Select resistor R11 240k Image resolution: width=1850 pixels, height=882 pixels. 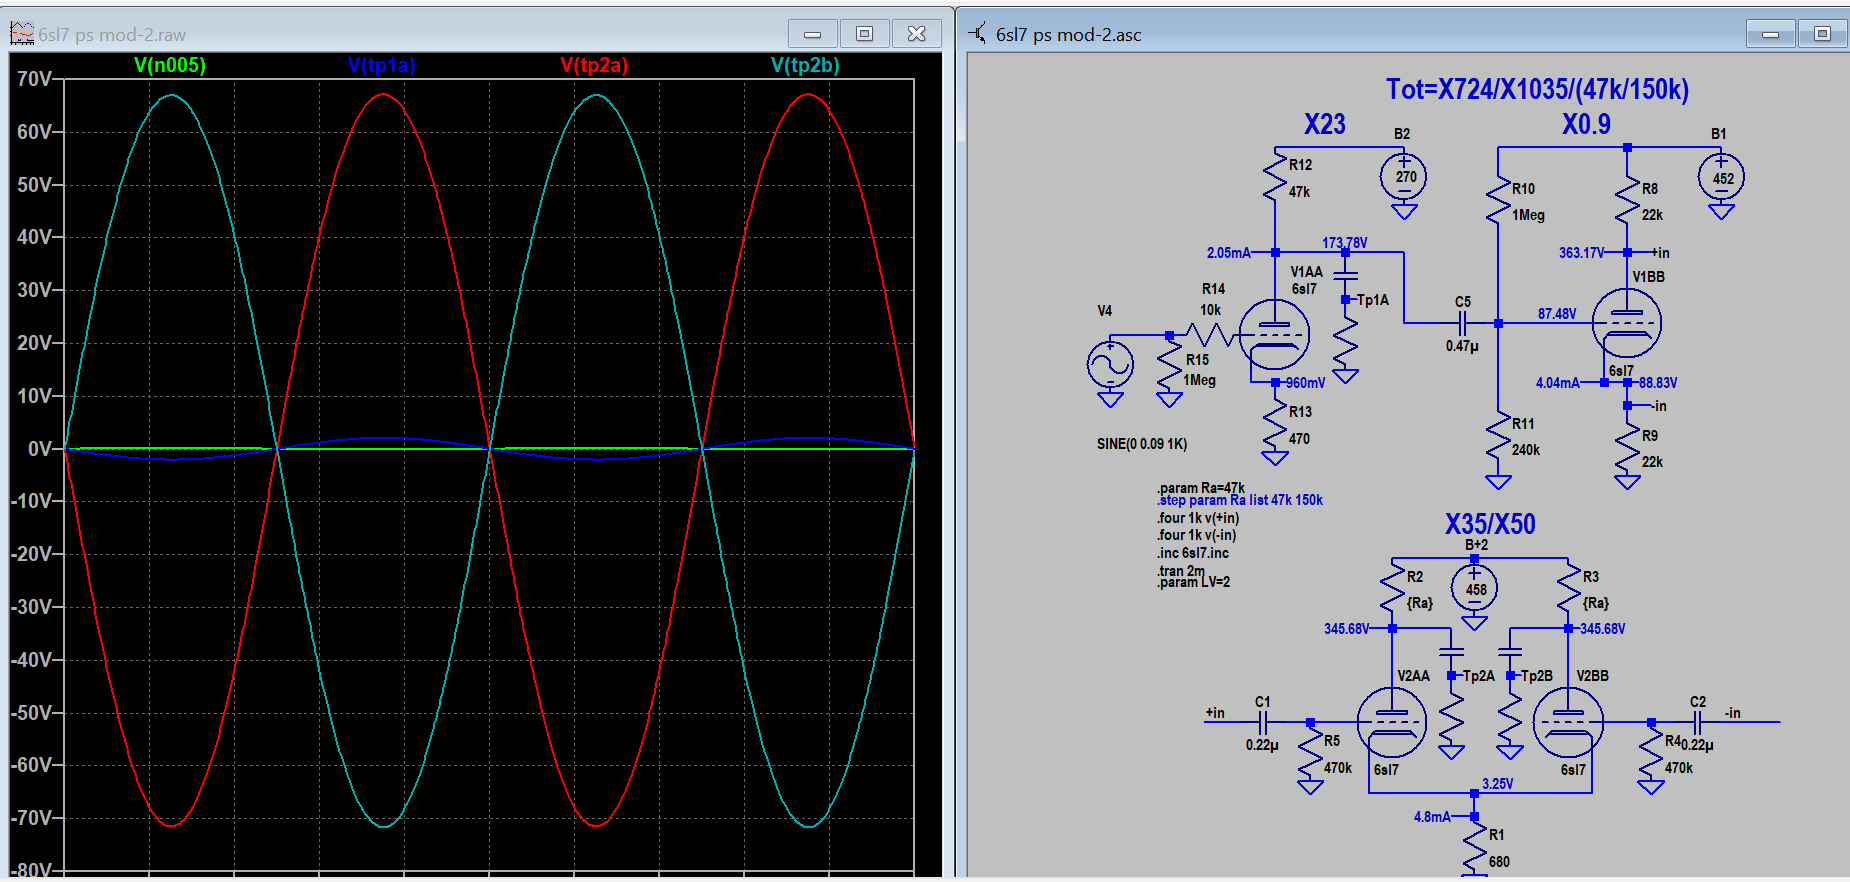(1498, 437)
